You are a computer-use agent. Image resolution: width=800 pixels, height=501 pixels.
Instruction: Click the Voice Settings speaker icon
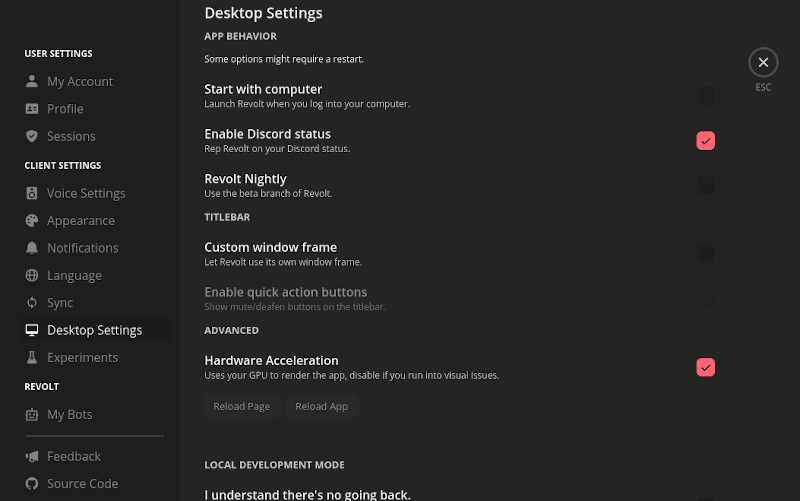click(32, 193)
